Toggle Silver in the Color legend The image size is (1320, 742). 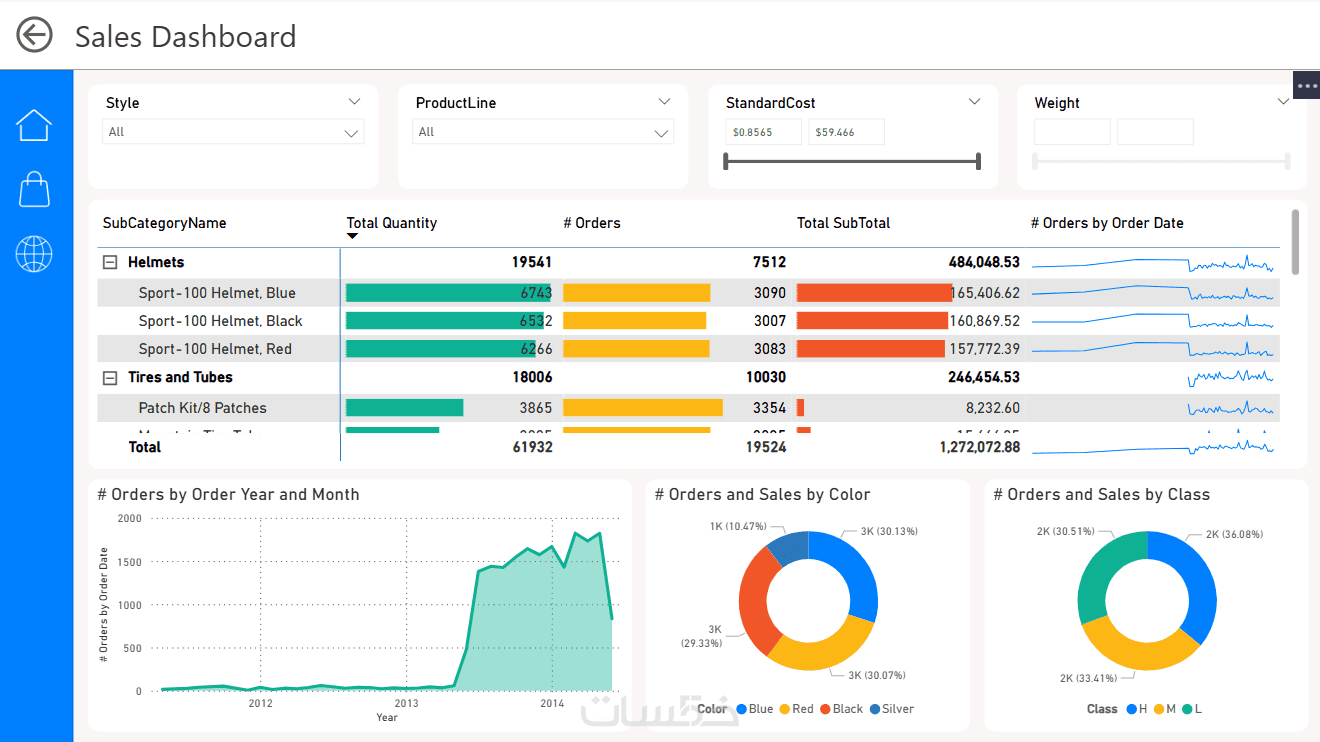[x=892, y=709]
